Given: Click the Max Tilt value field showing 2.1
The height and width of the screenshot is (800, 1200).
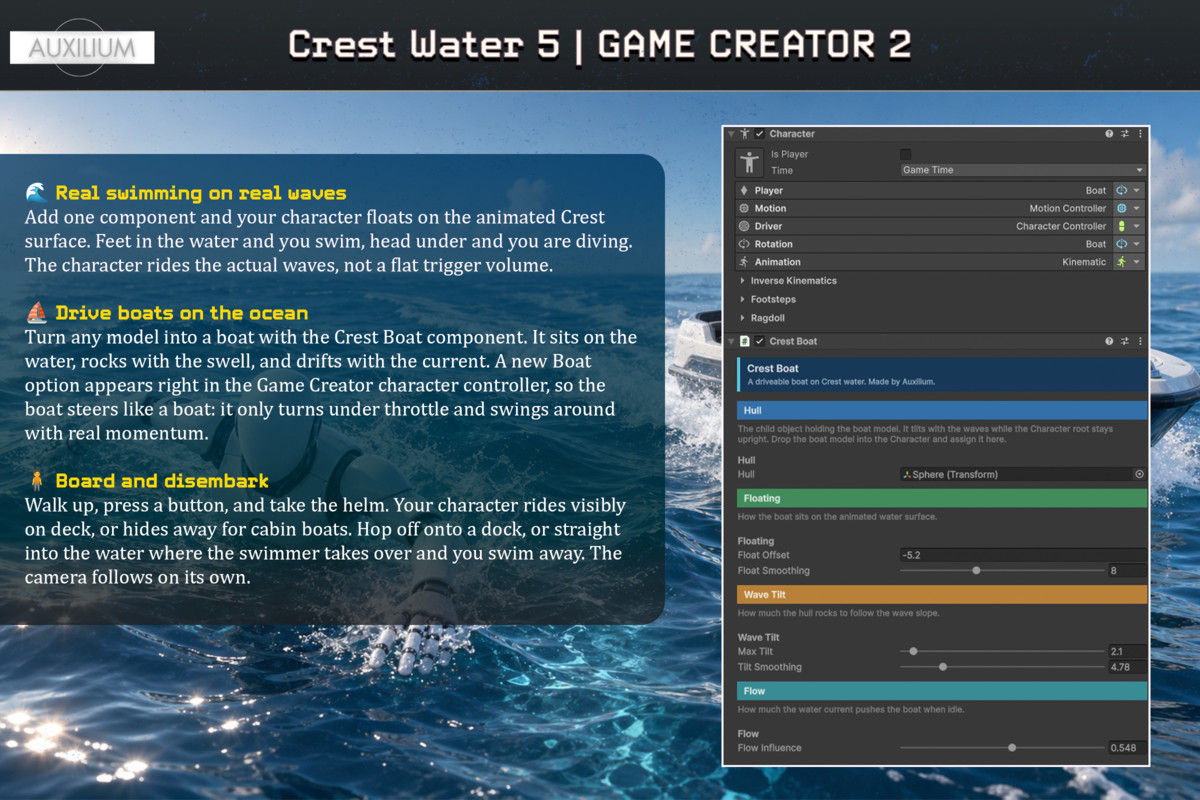Looking at the screenshot, I should coord(1127,652).
